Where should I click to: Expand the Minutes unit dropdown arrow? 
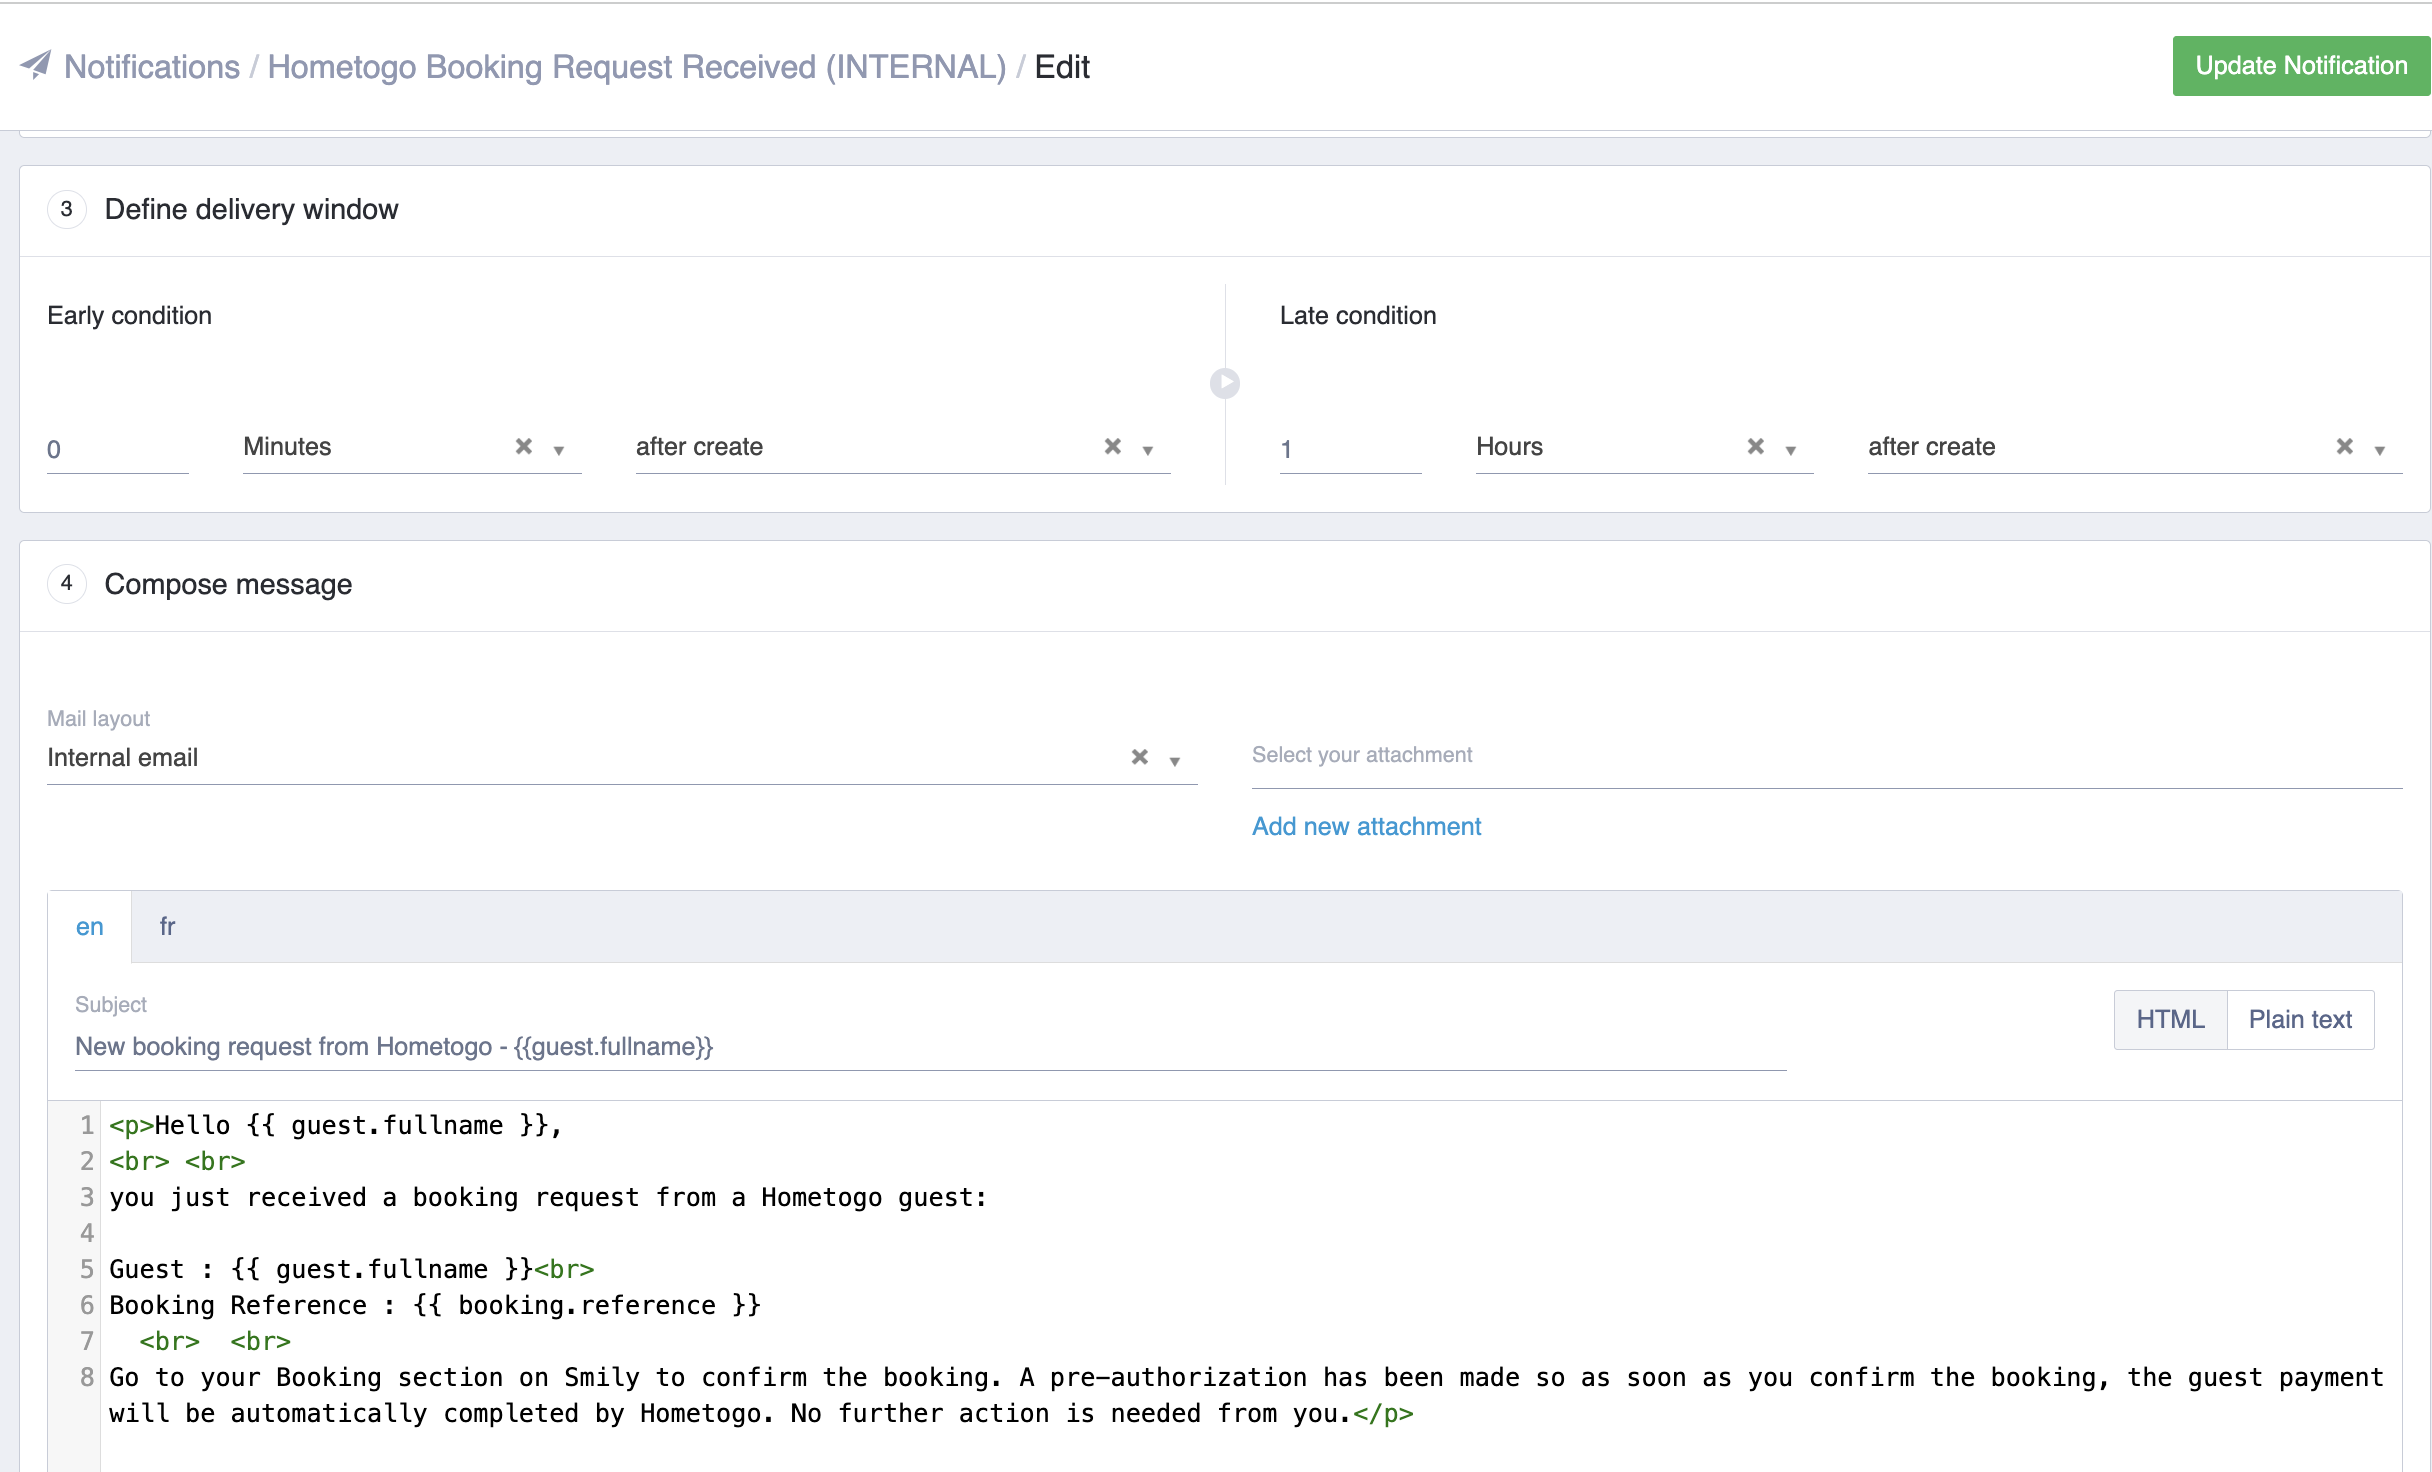560,451
